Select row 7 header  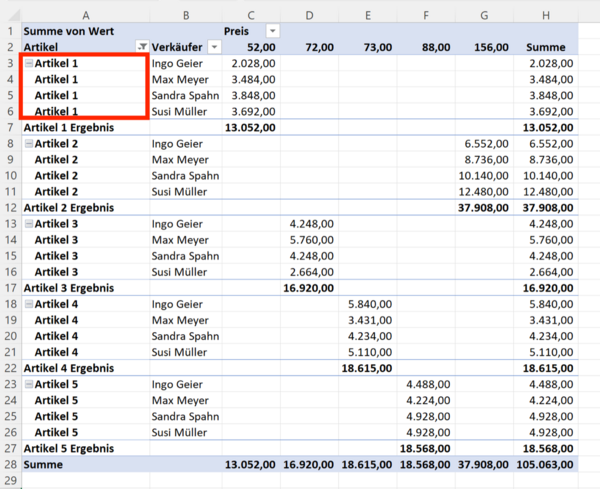click(x=10, y=127)
